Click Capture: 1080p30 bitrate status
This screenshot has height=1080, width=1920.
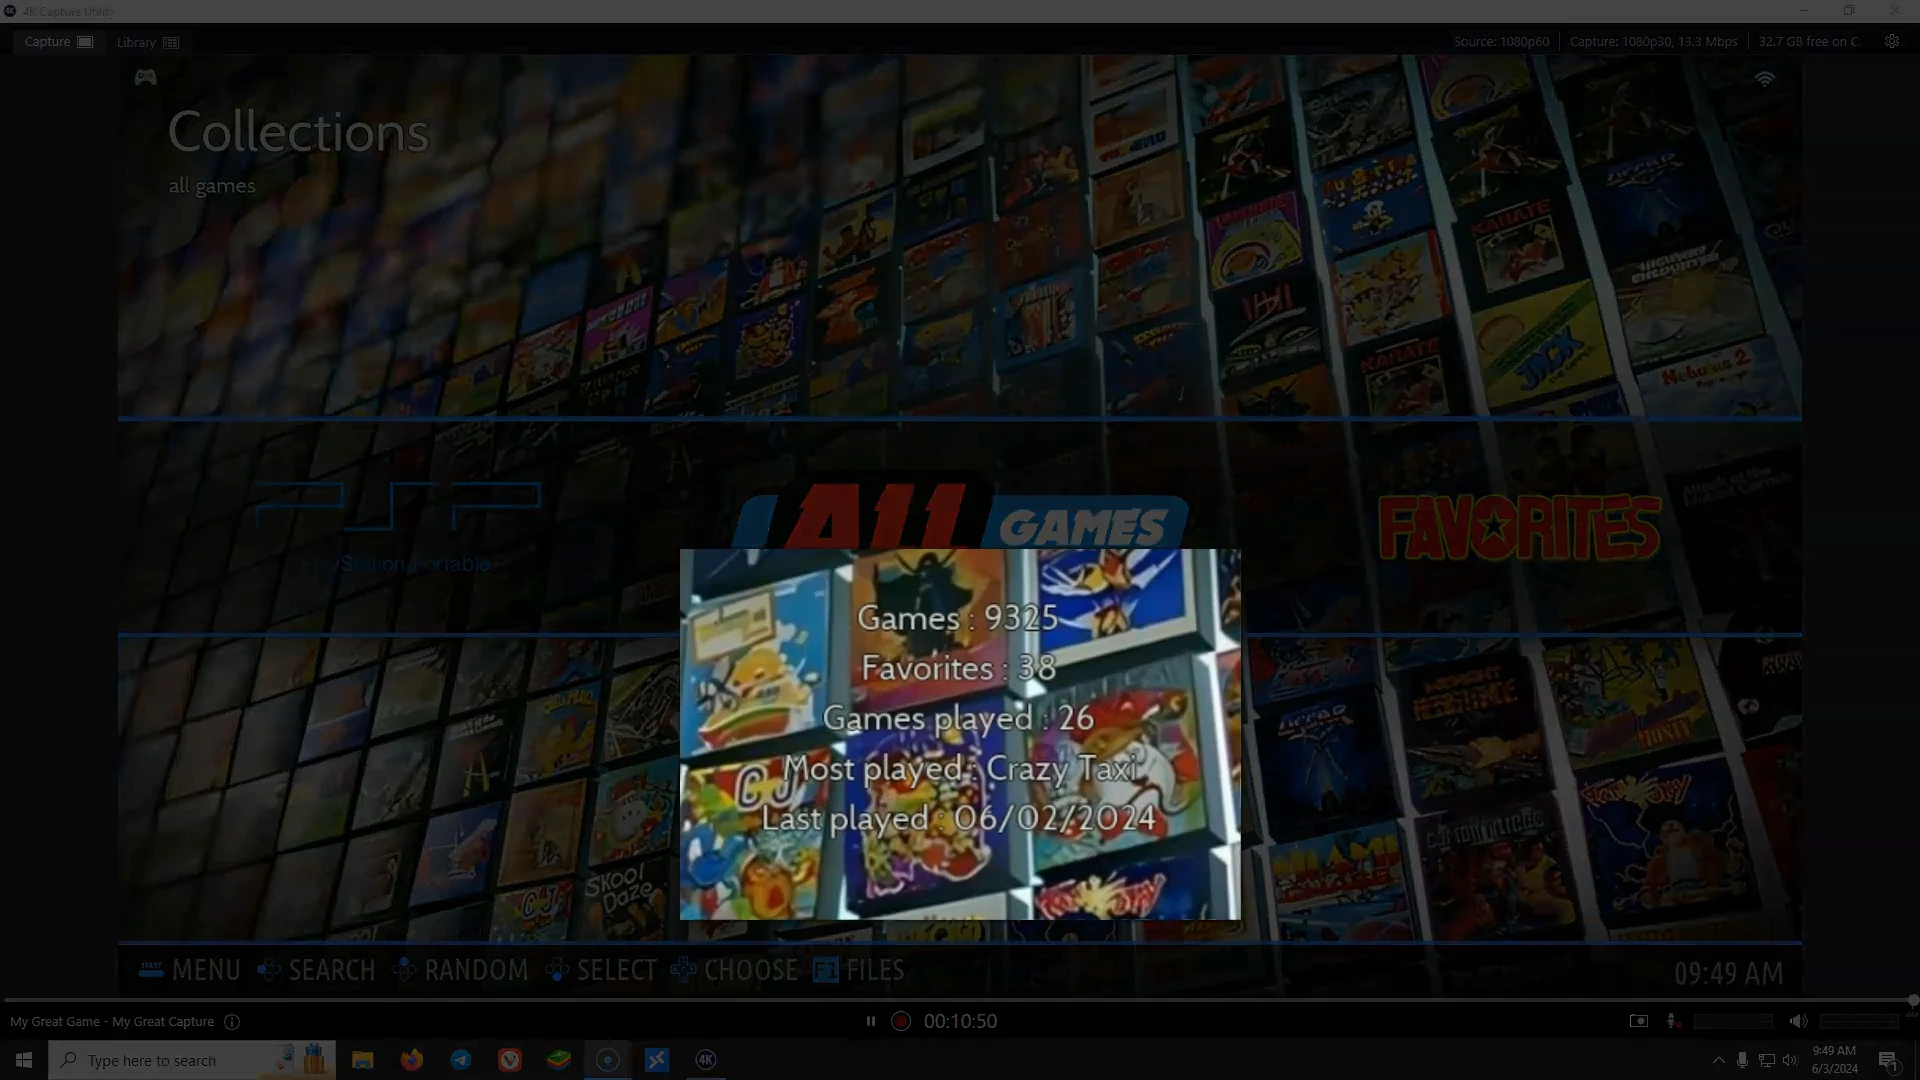click(x=1653, y=42)
